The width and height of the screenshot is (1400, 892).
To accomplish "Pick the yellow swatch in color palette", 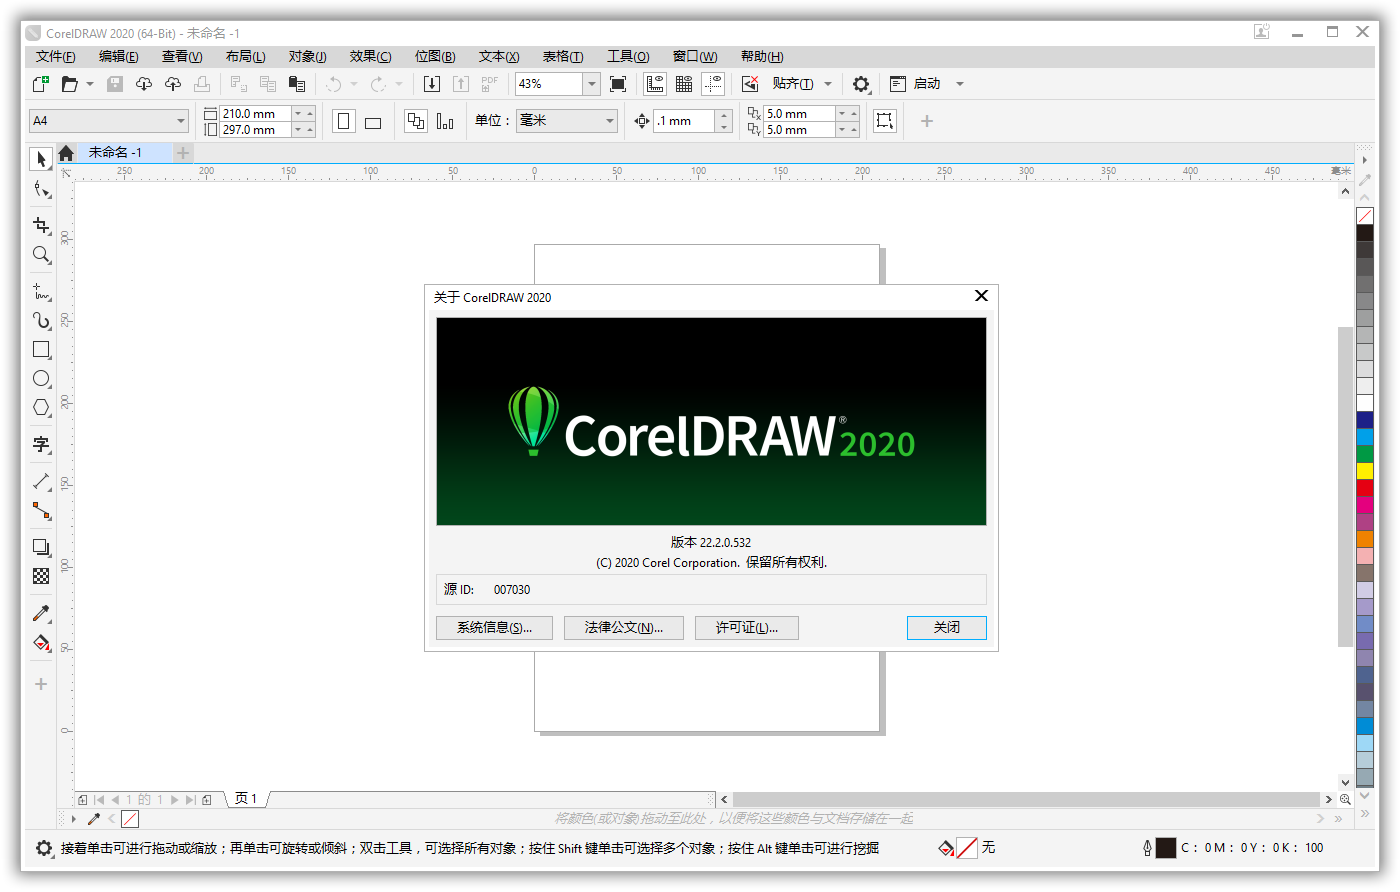I will (x=1365, y=471).
